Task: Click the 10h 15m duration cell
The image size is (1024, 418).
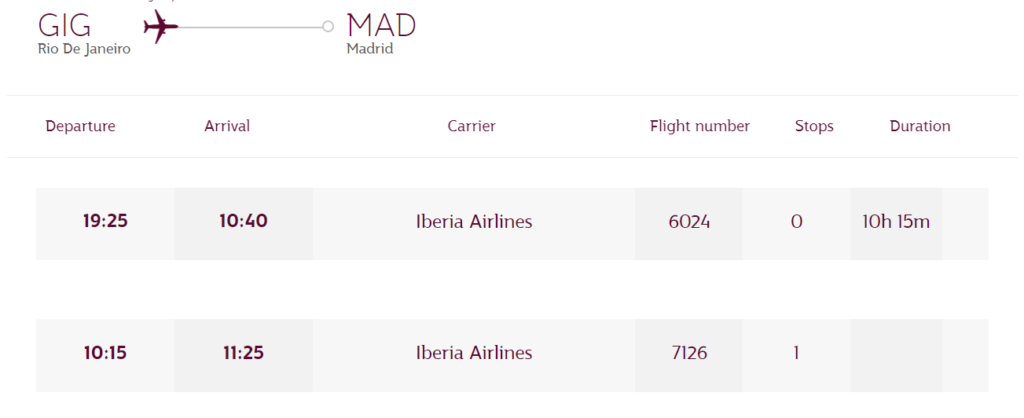Action: tap(896, 221)
